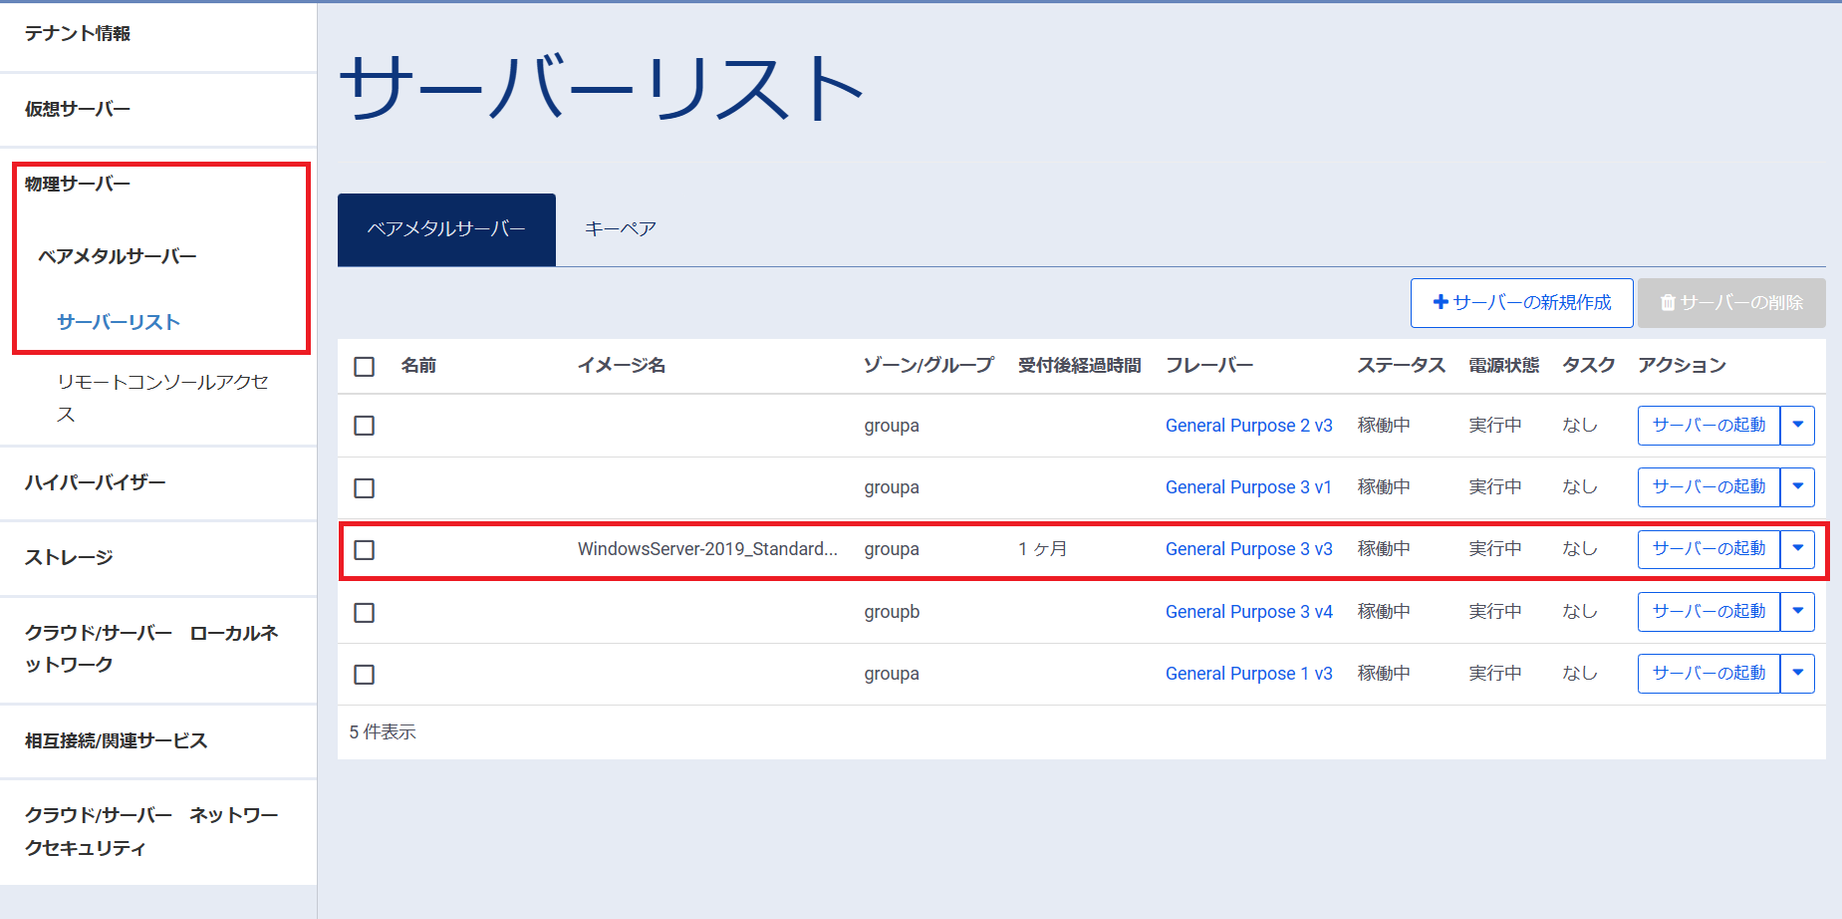Image resolution: width=1842 pixels, height=919 pixels.
Task: Tick the select-all checkbox in table header
Action: pyautogui.click(x=364, y=367)
